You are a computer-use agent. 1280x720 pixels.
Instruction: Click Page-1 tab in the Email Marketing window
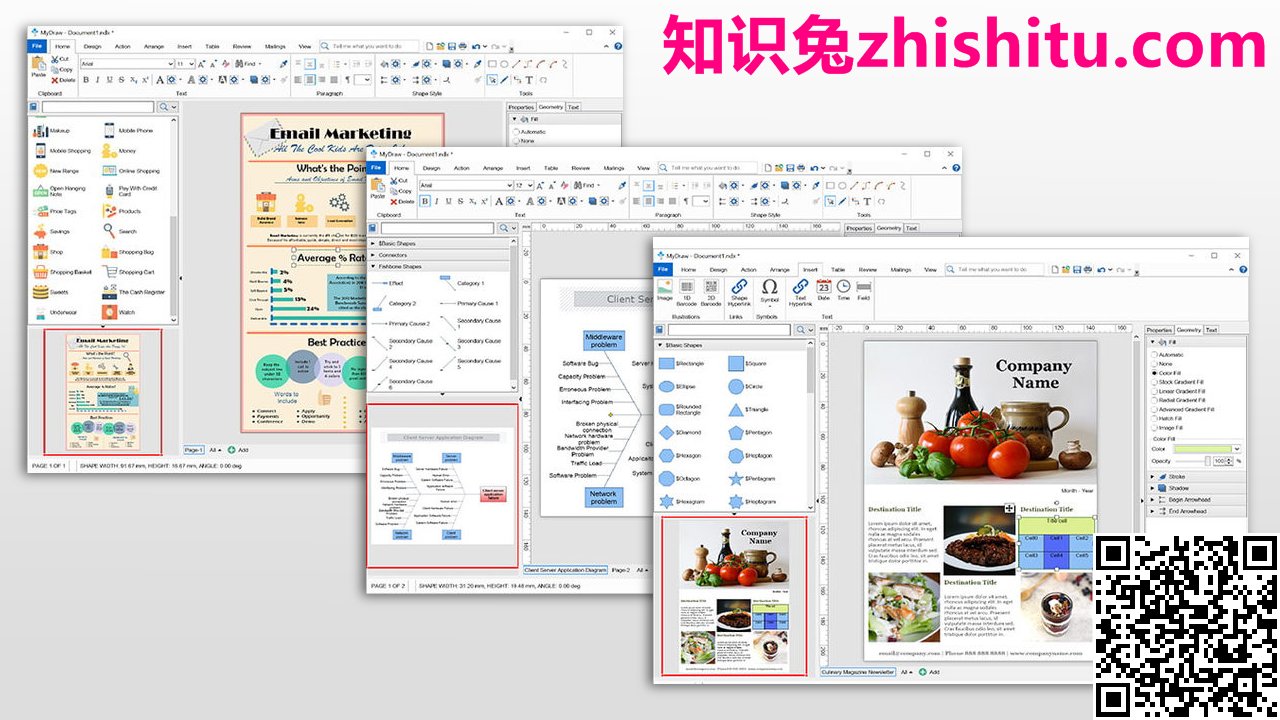(x=193, y=450)
